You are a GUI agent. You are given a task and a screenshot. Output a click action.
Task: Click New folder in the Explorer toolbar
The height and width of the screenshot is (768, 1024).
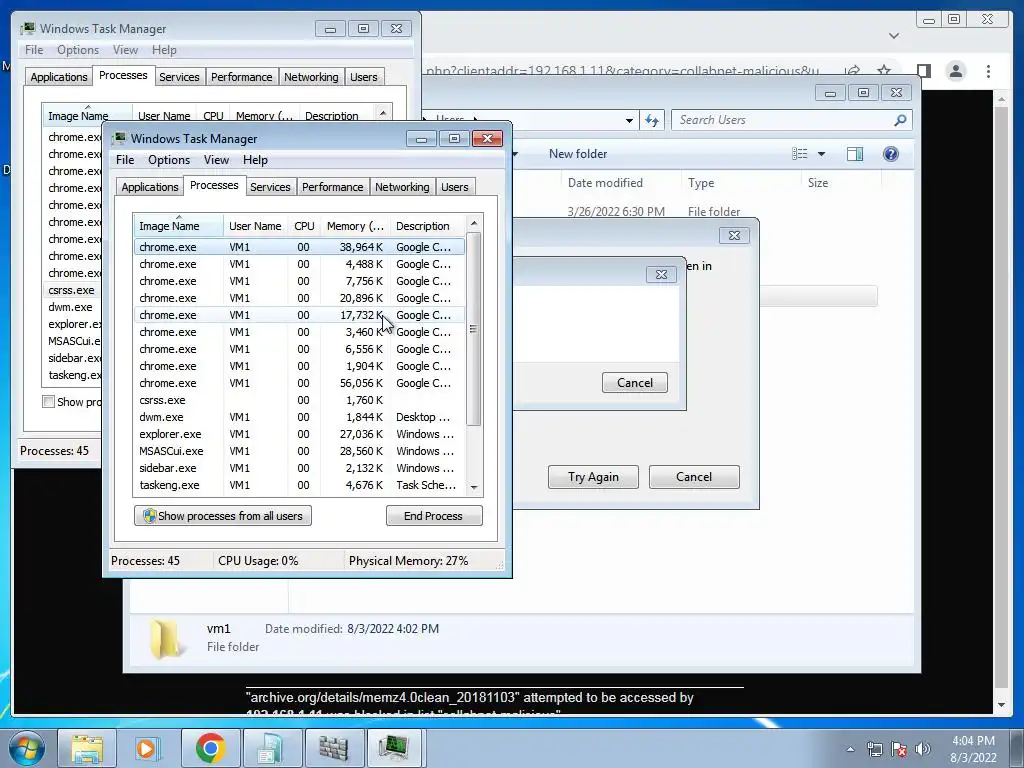click(578, 154)
